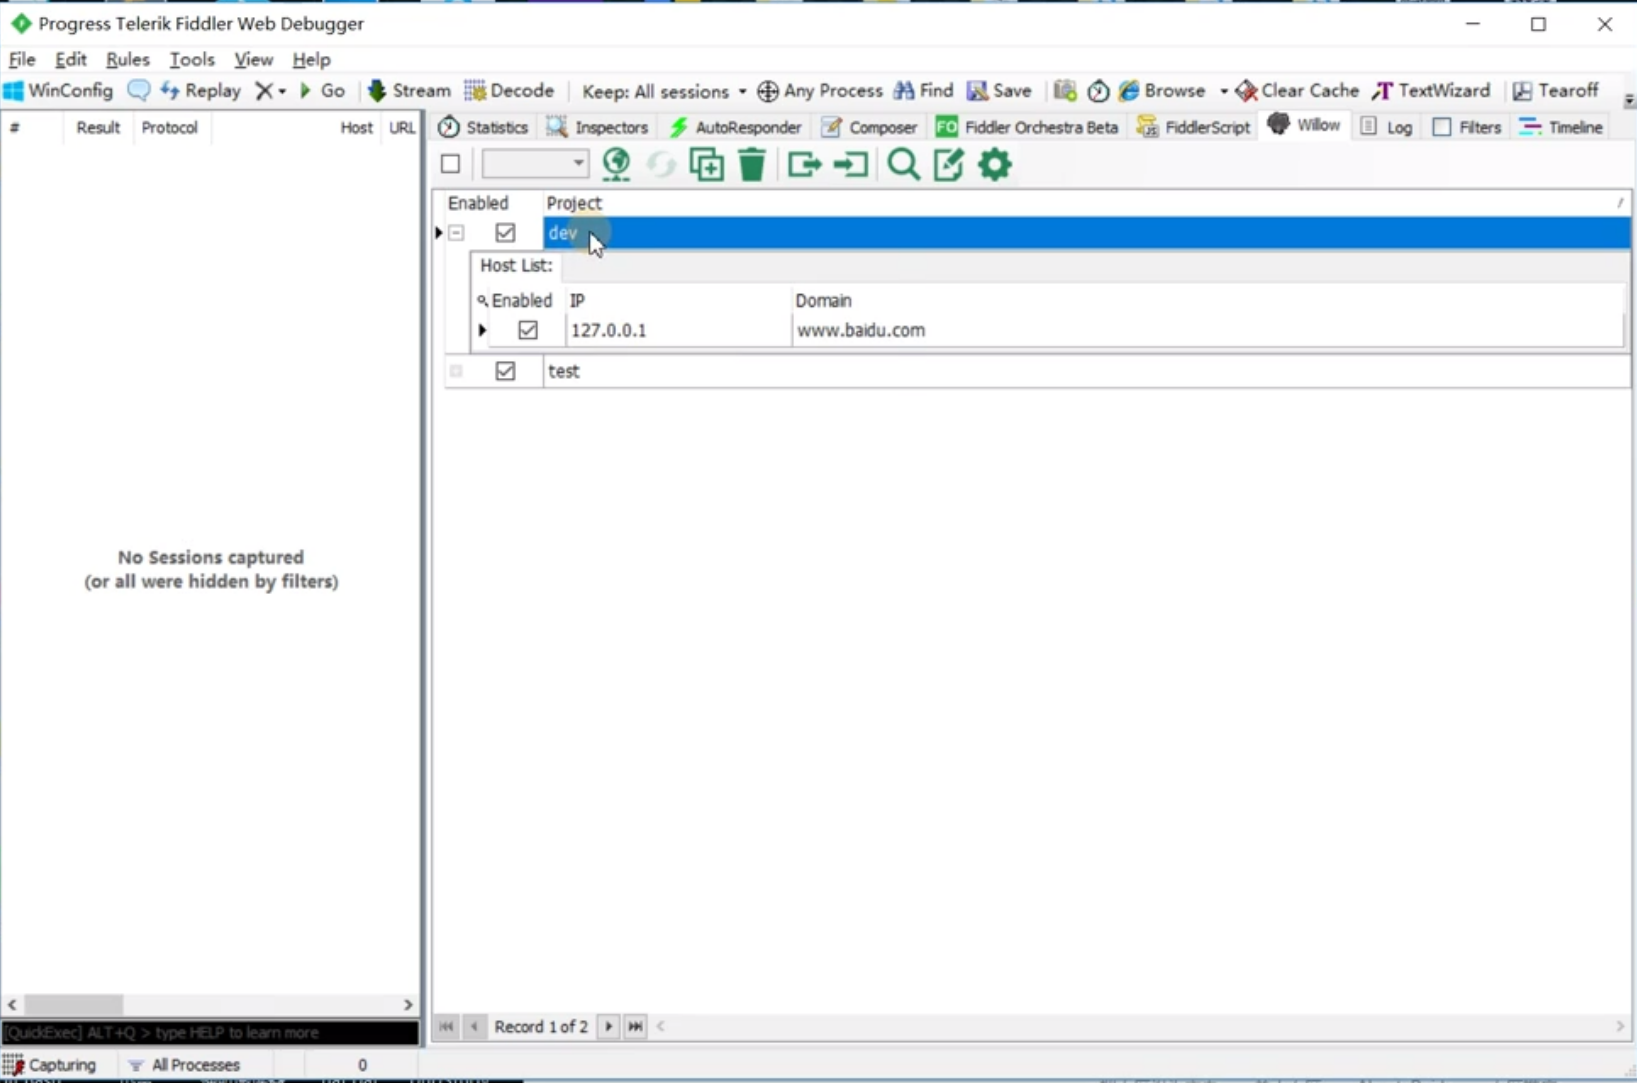Select the Willow tab
This screenshot has width=1637, height=1083.
1304,125
